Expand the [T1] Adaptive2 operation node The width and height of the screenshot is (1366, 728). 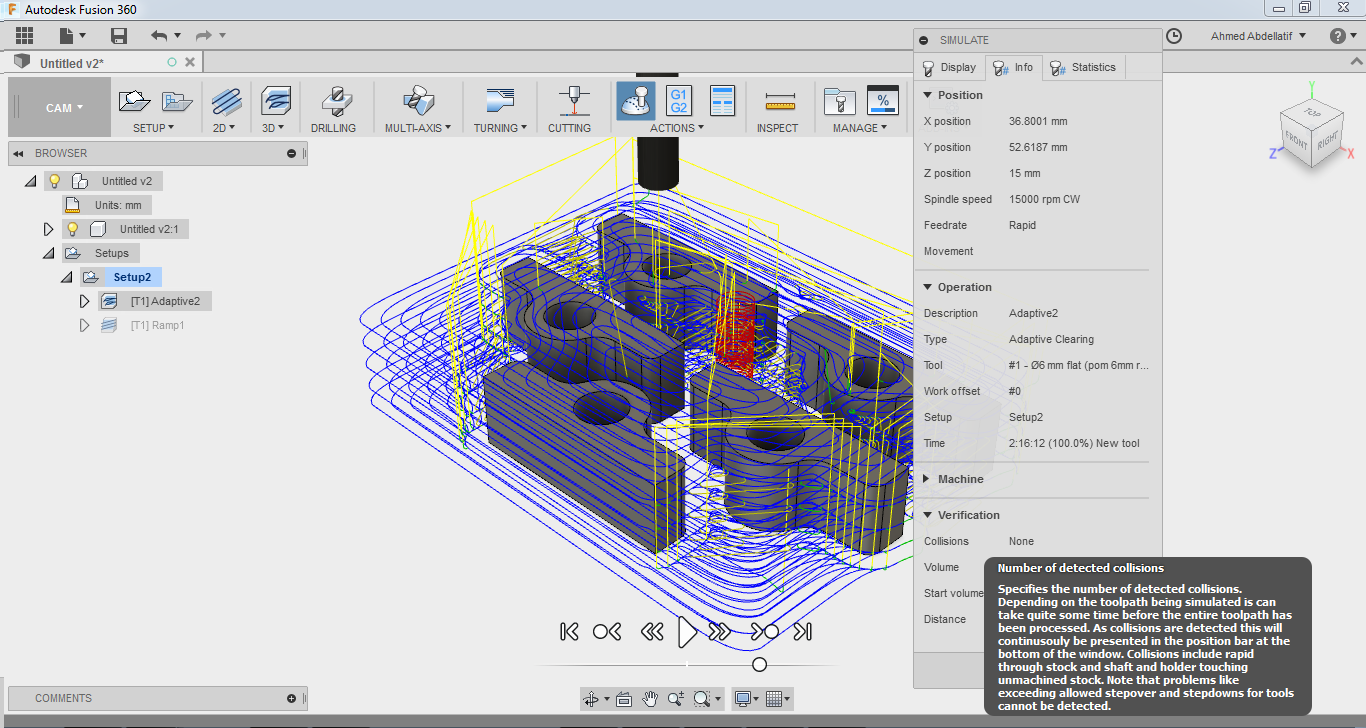point(85,301)
